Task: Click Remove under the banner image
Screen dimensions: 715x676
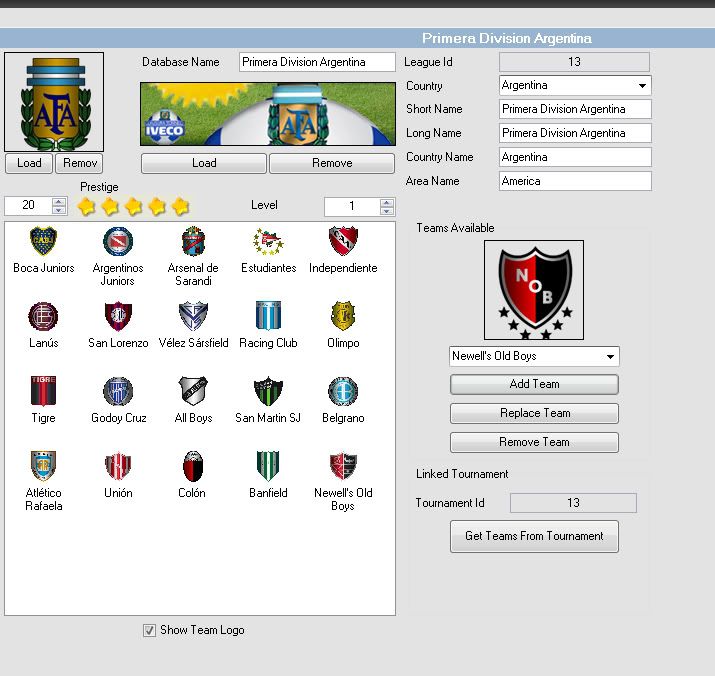Action: point(332,163)
